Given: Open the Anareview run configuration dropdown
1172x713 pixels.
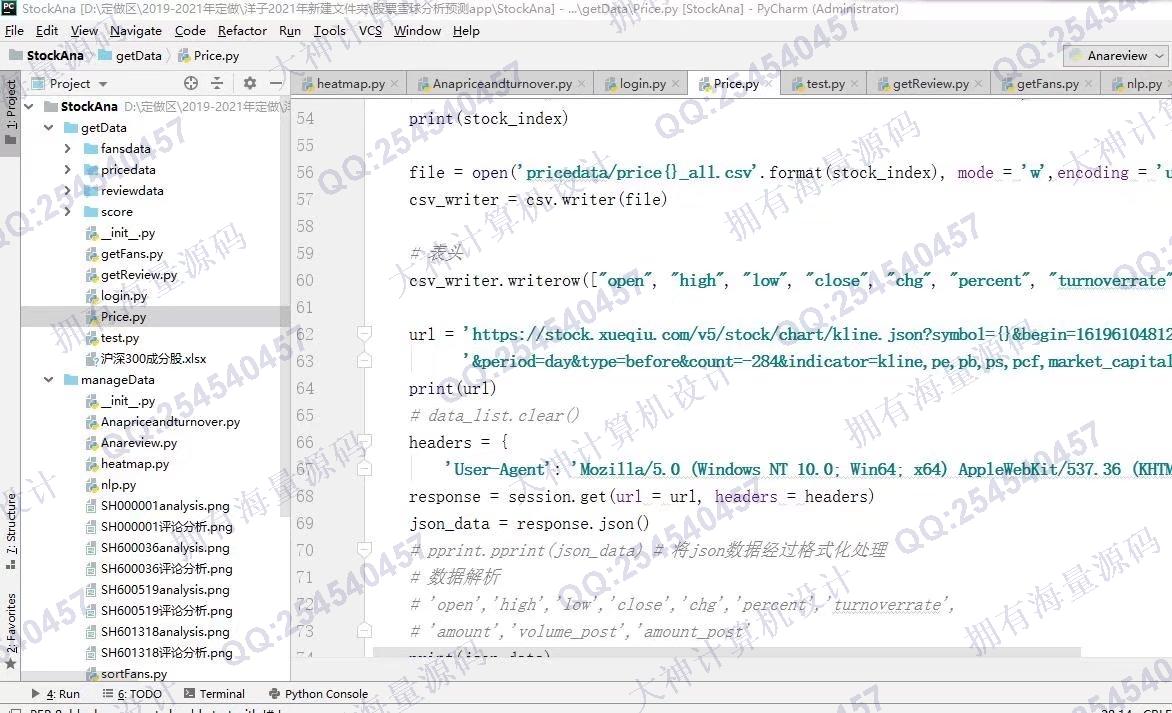Looking at the screenshot, I should click(1116, 55).
